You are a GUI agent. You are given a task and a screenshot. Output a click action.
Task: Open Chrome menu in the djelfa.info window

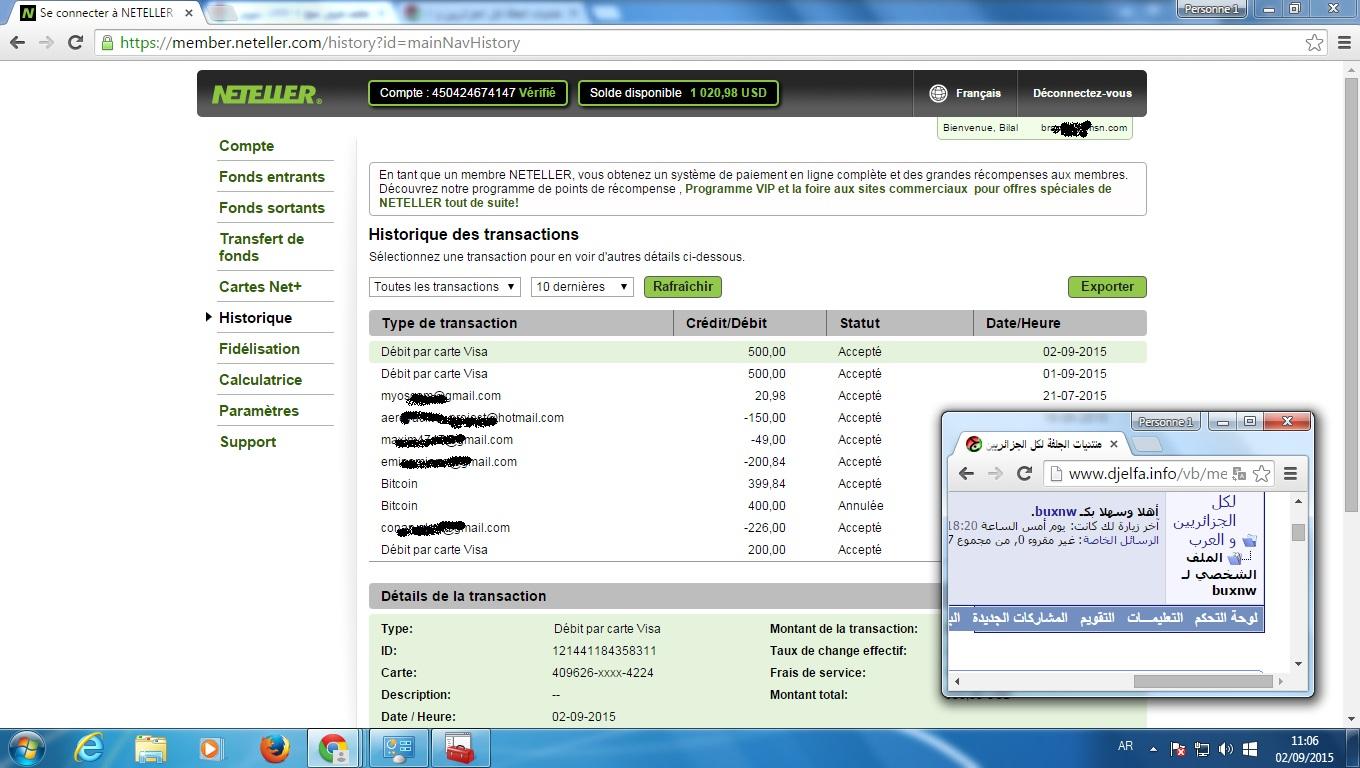[1290, 474]
